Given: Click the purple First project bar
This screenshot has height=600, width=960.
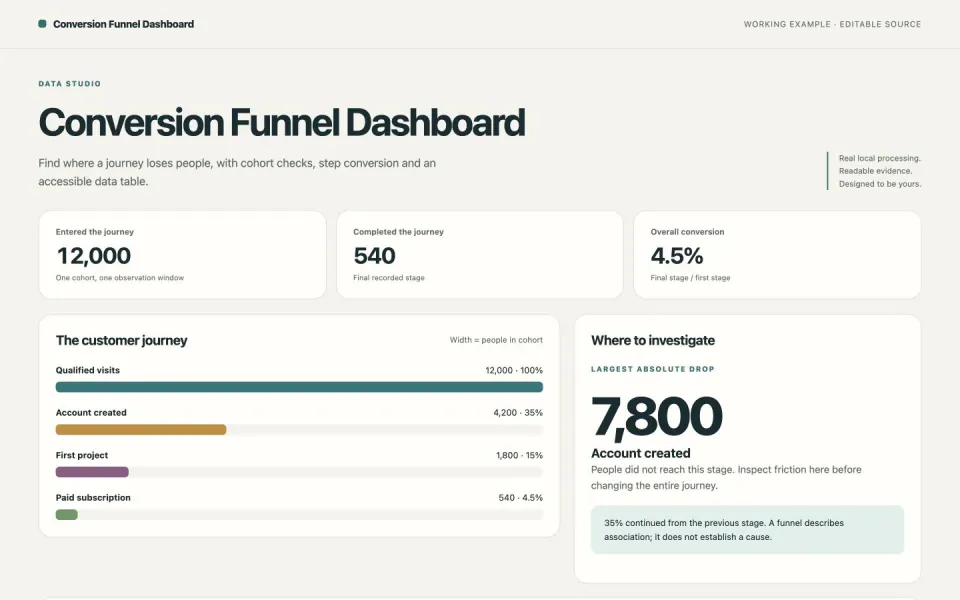Looking at the screenshot, I should 92,472.
